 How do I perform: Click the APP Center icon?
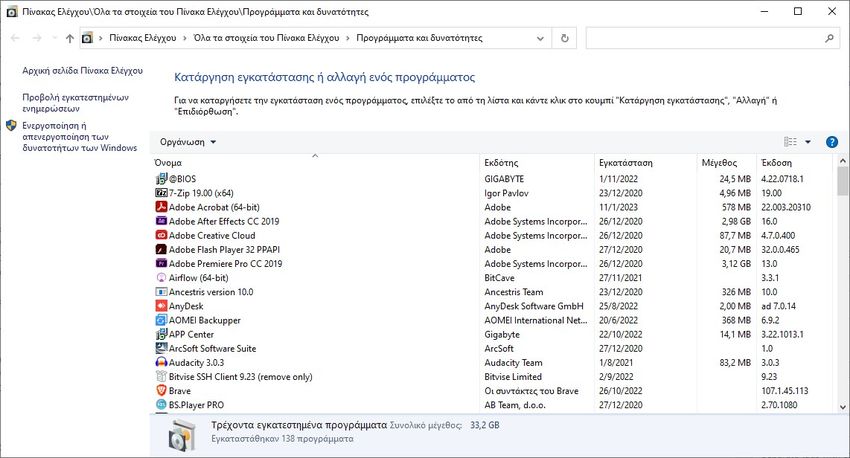click(161, 334)
